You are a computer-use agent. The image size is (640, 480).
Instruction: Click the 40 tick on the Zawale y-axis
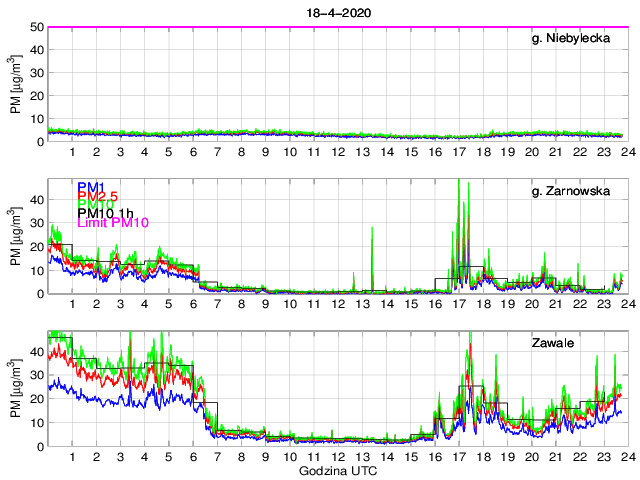click(35, 352)
